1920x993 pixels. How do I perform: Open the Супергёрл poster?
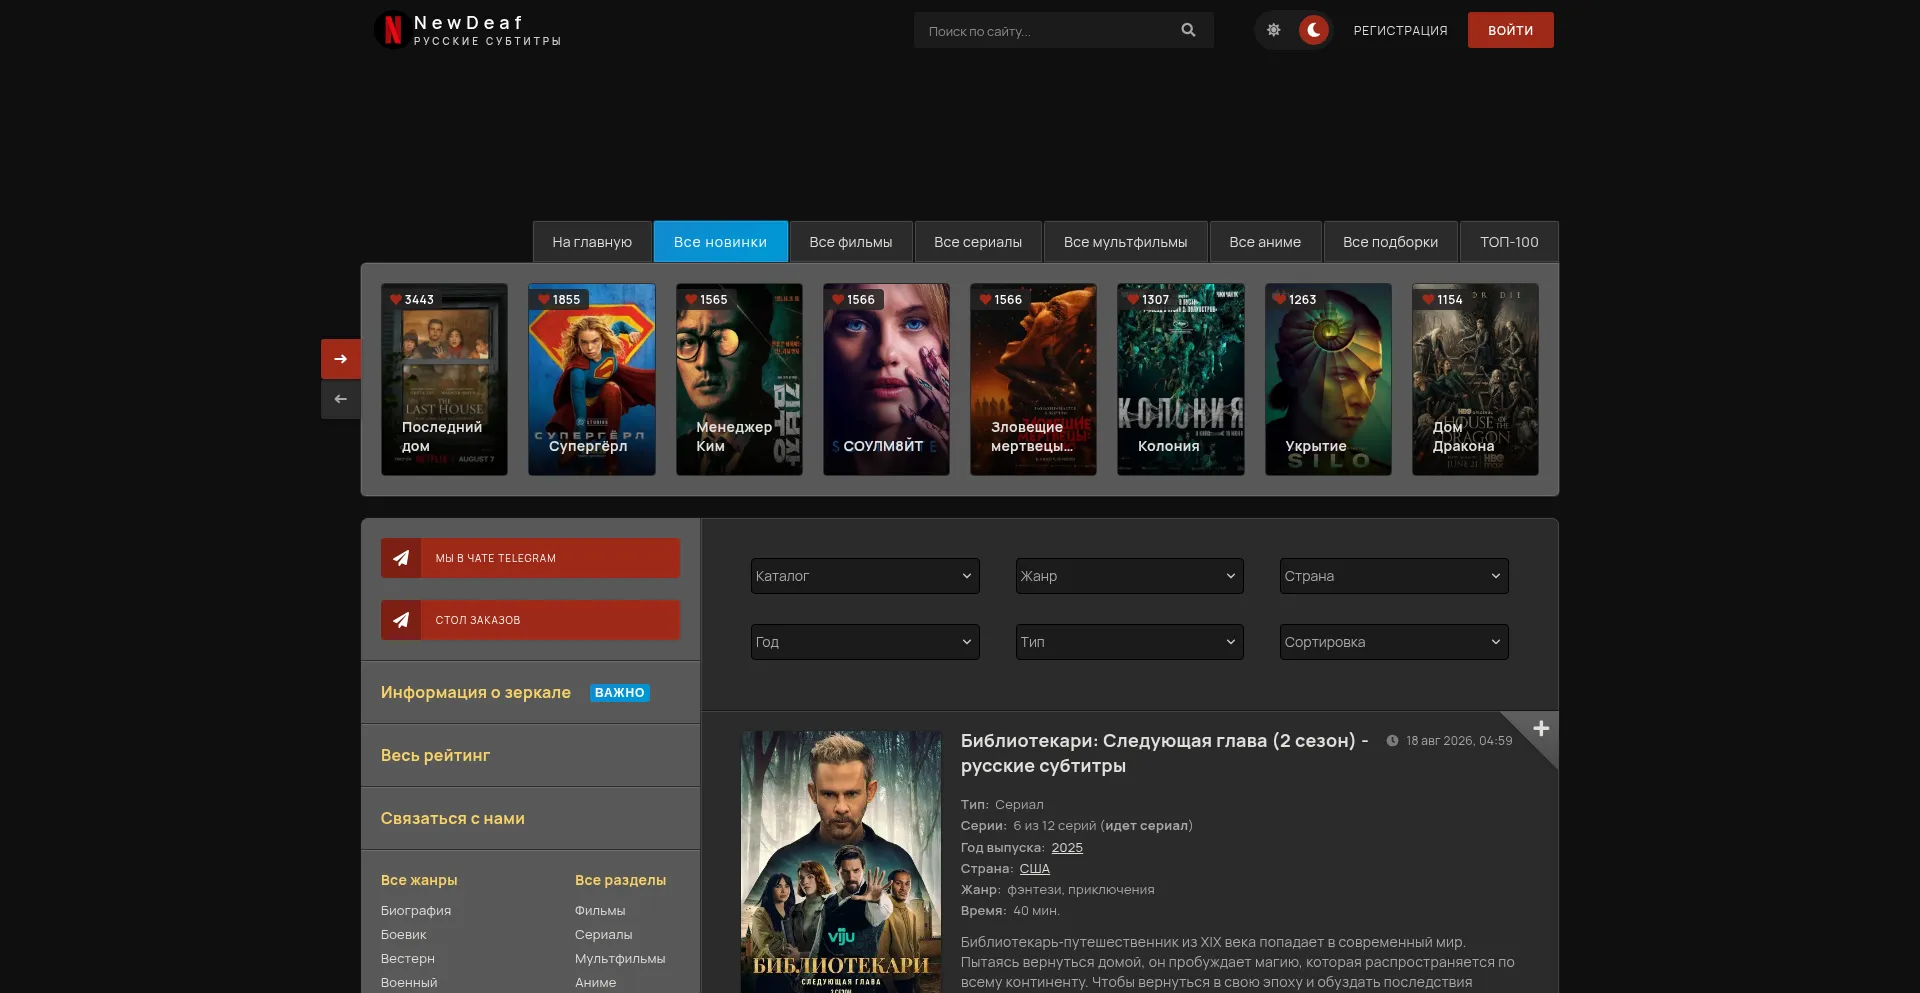(x=592, y=379)
